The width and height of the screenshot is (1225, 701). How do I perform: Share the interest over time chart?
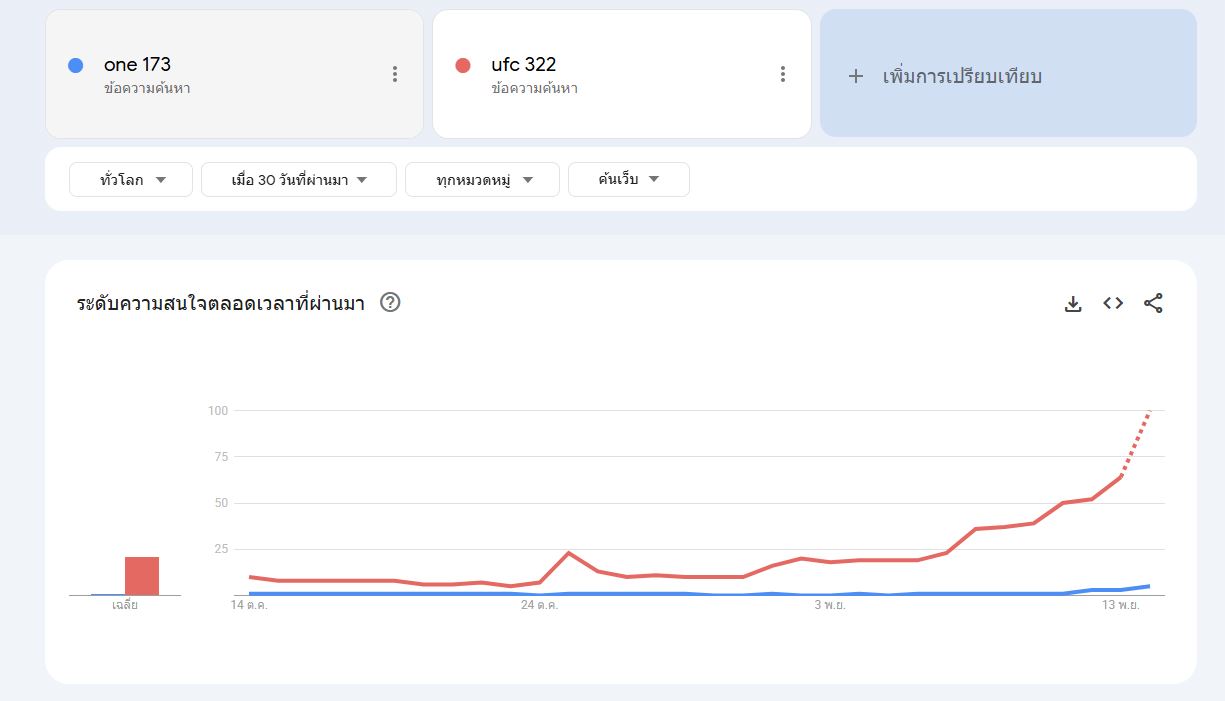pos(1153,304)
